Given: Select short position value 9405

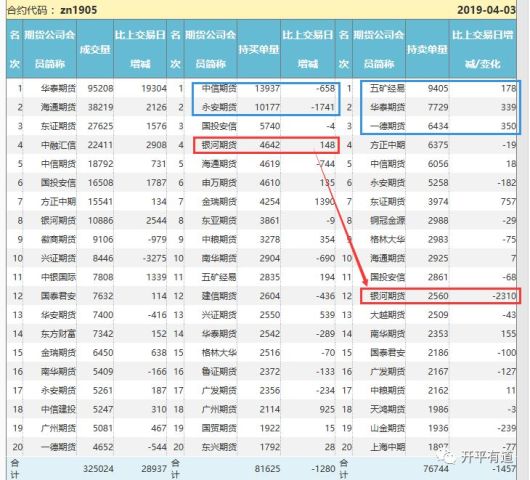Looking at the screenshot, I should tap(438, 89).
